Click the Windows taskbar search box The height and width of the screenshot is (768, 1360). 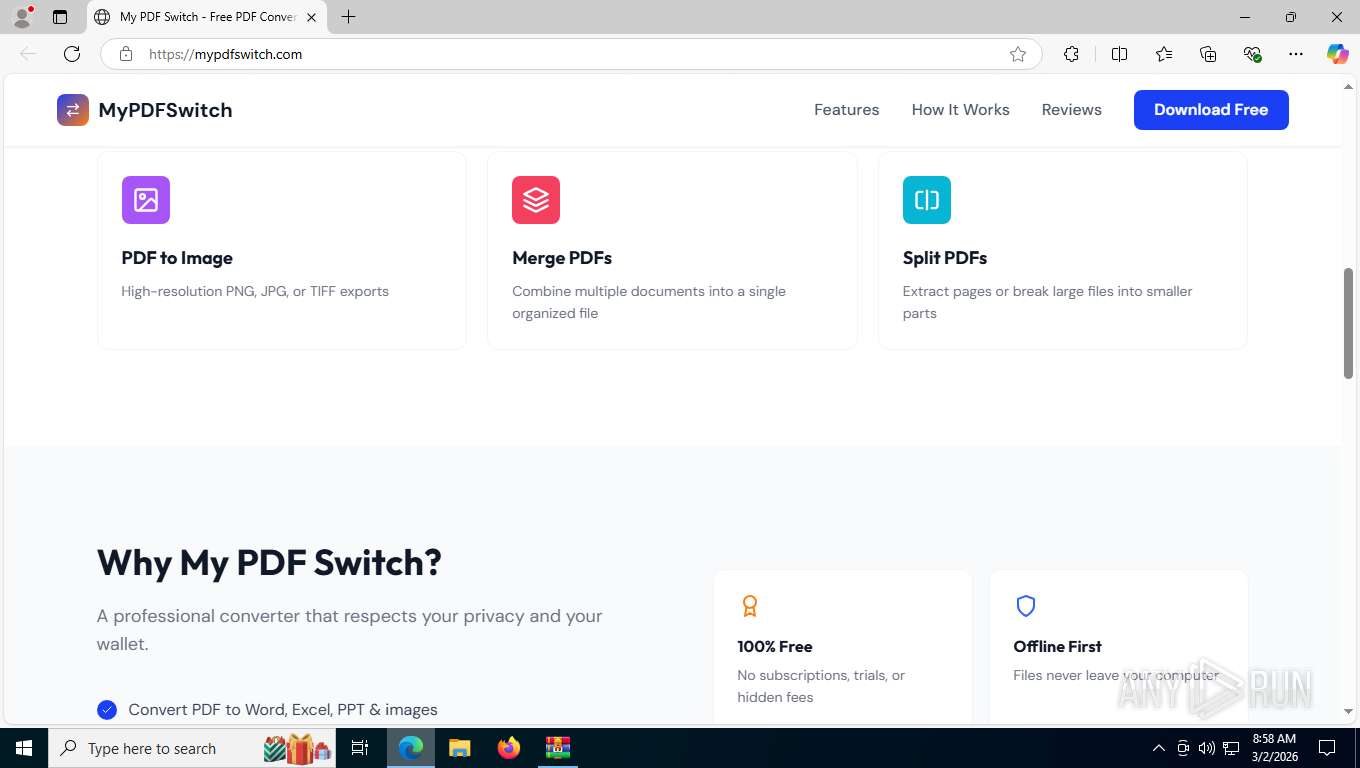(192, 748)
